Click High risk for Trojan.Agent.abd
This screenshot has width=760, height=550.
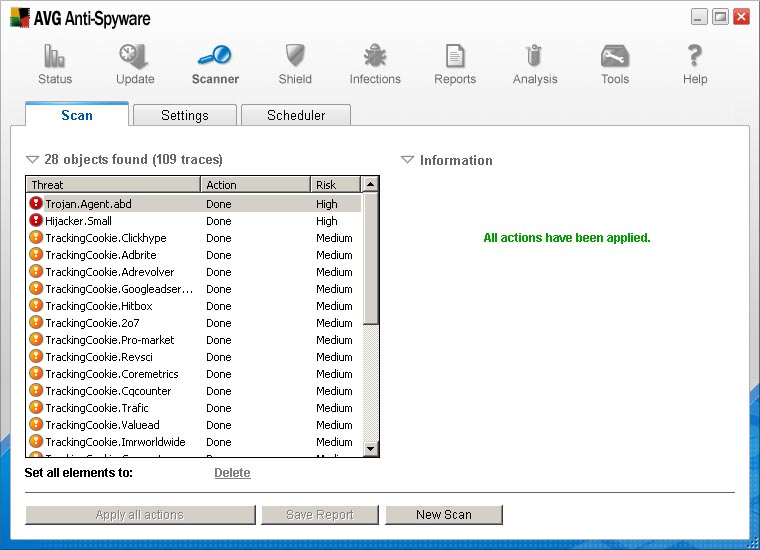pos(327,204)
